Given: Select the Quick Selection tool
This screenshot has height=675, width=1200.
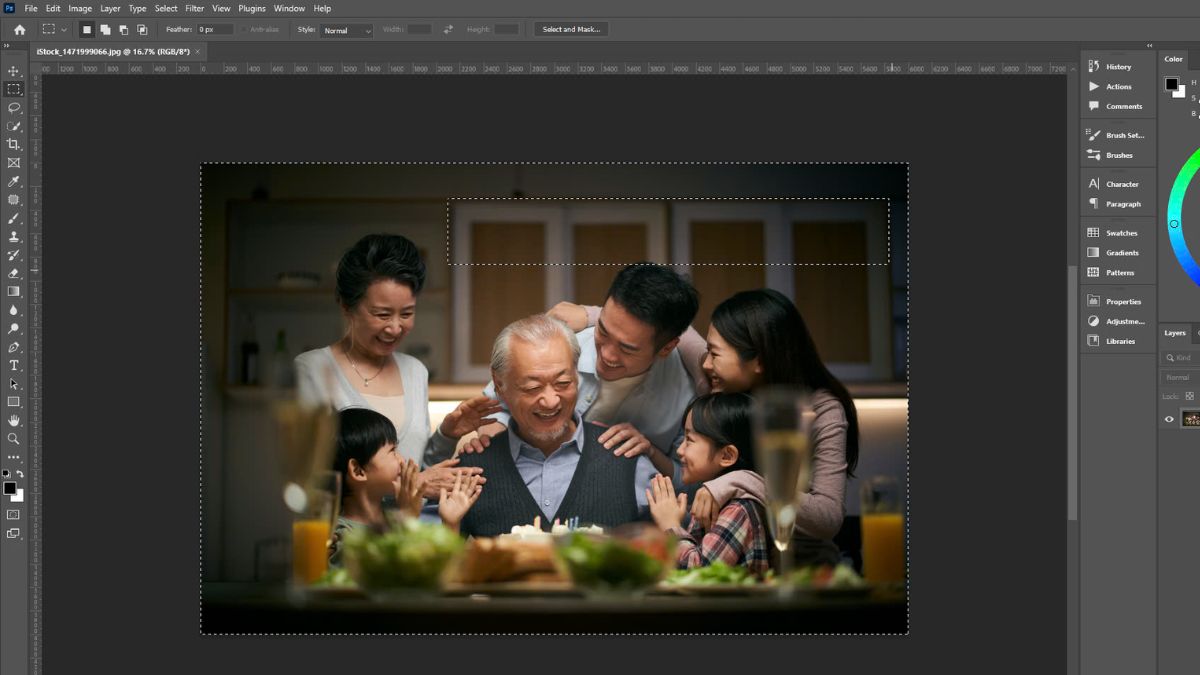Looking at the screenshot, I should (x=13, y=126).
